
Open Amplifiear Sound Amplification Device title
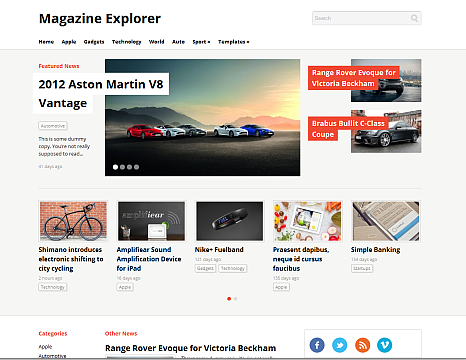(x=149, y=259)
